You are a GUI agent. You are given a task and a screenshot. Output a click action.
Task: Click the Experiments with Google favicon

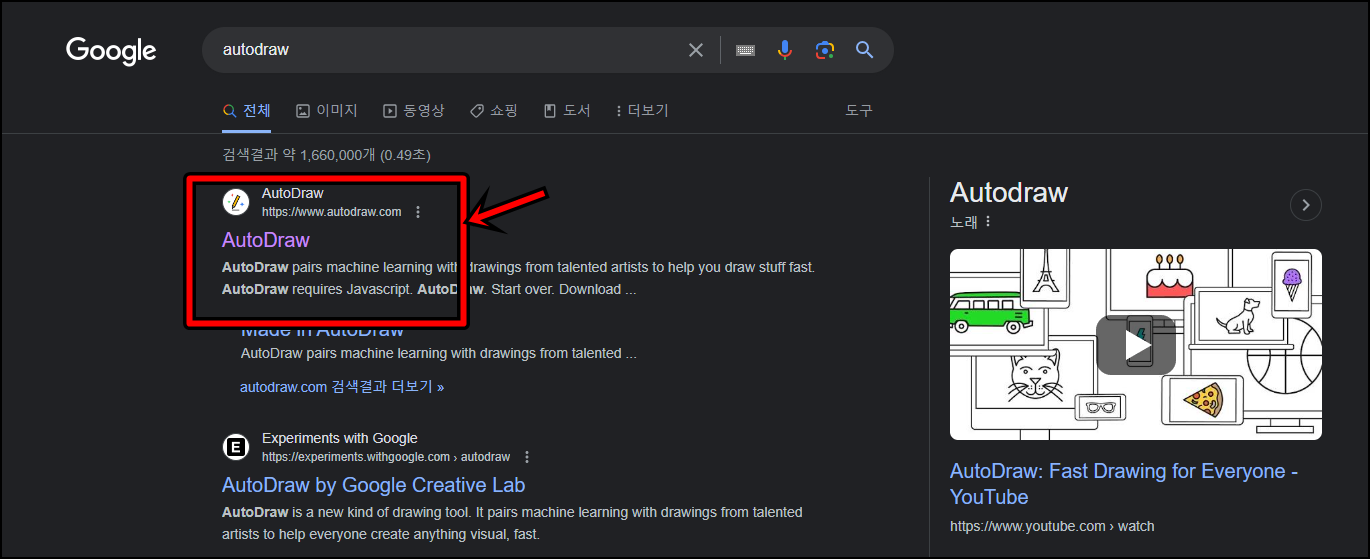click(x=236, y=447)
